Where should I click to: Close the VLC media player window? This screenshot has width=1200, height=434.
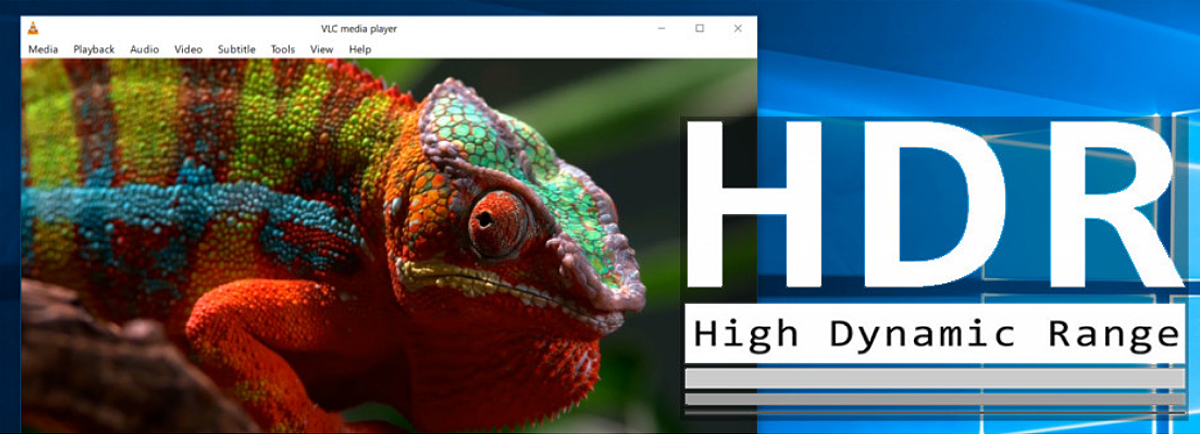[x=738, y=28]
